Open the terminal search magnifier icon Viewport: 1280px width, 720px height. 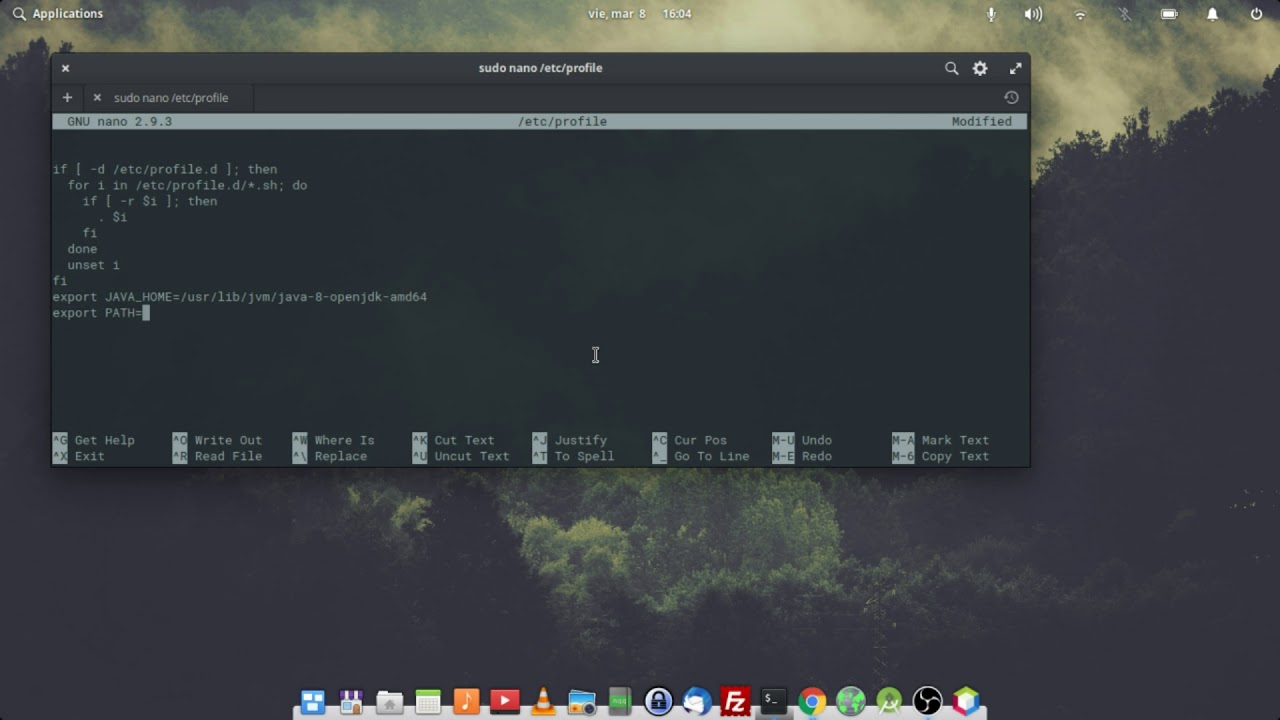coord(951,68)
